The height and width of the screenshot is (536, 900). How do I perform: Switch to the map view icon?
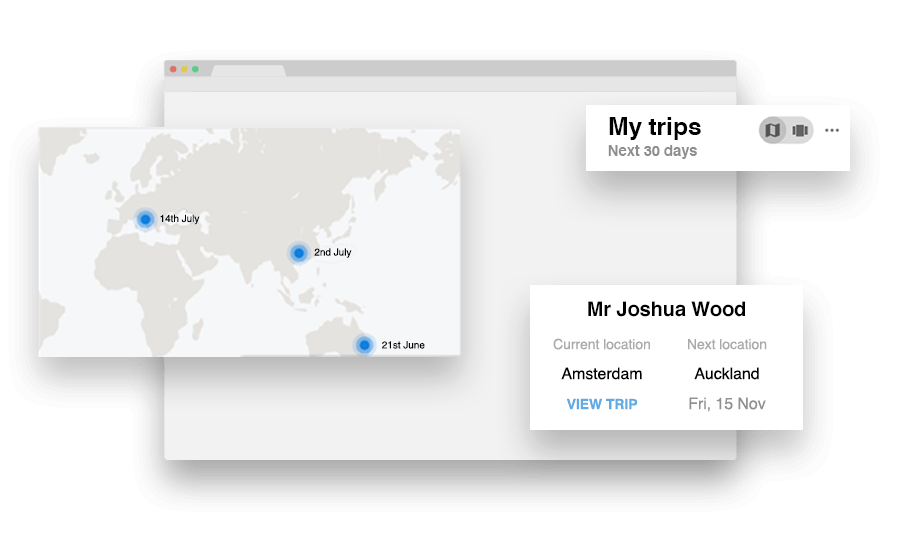[771, 130]
